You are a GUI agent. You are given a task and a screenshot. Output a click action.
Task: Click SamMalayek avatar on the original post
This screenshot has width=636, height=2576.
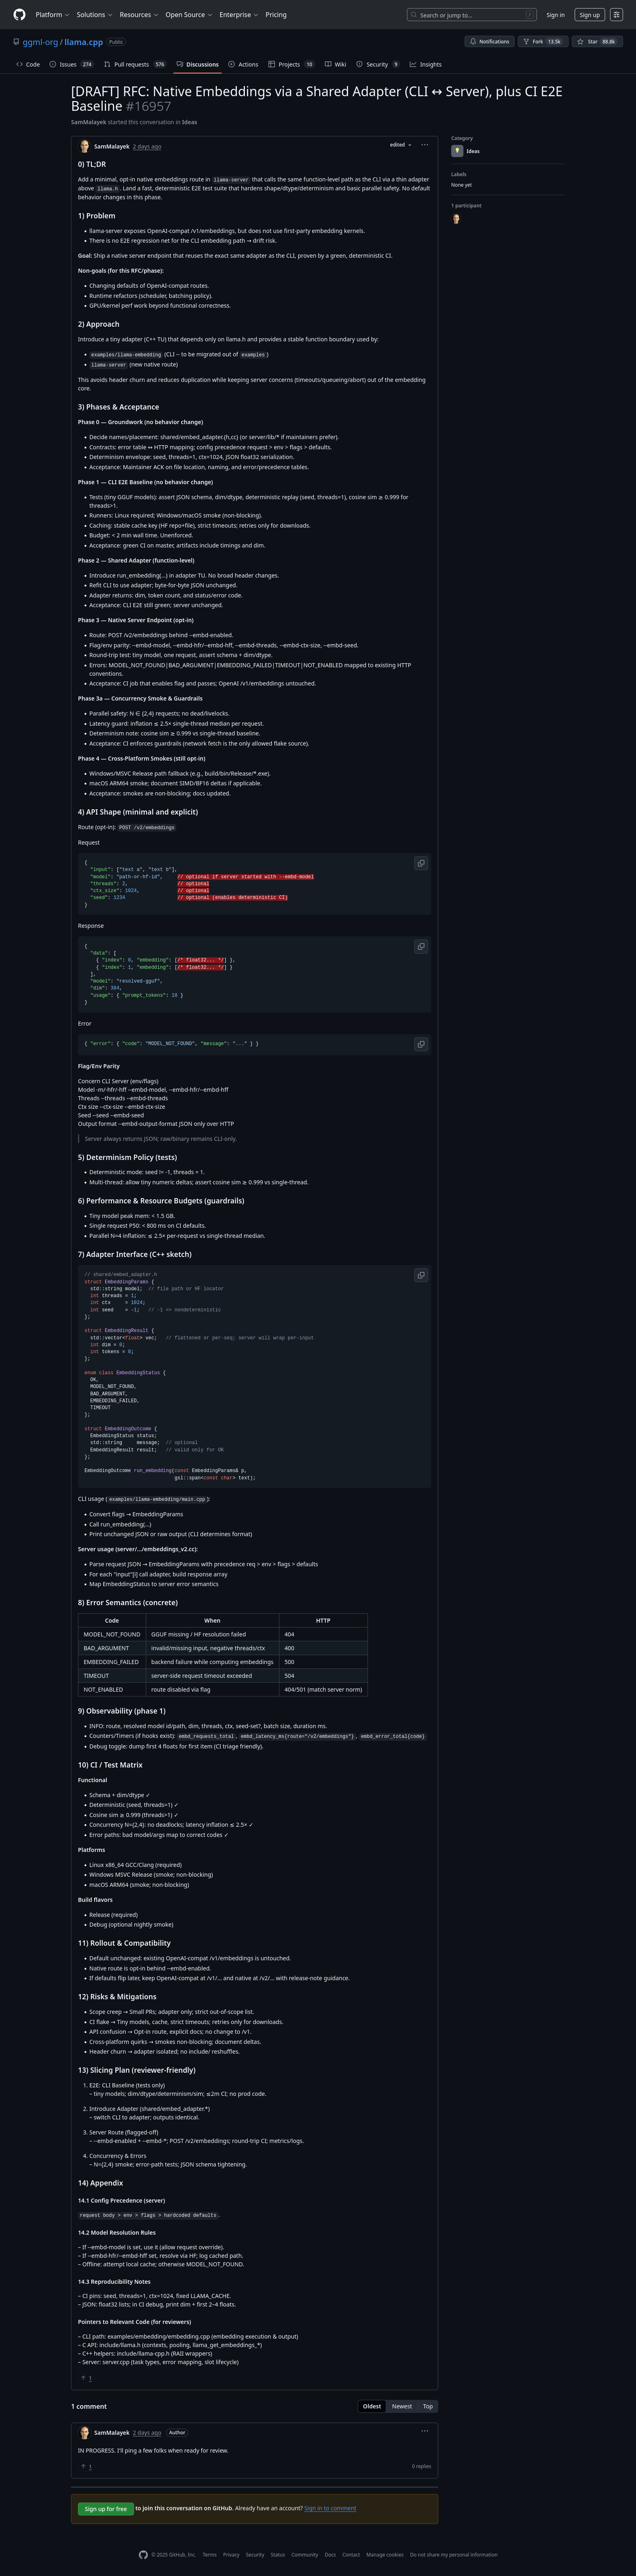point(85,146)
